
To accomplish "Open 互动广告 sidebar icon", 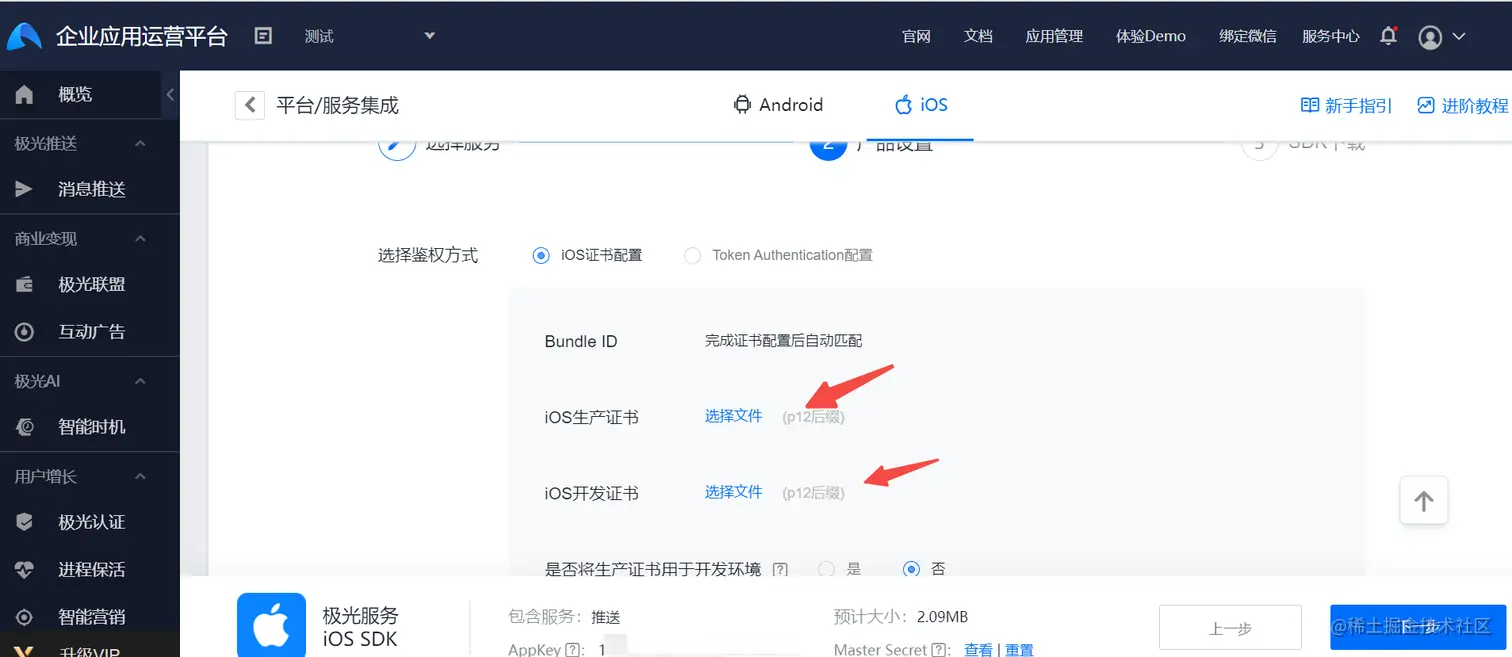I will pos(24,332).
